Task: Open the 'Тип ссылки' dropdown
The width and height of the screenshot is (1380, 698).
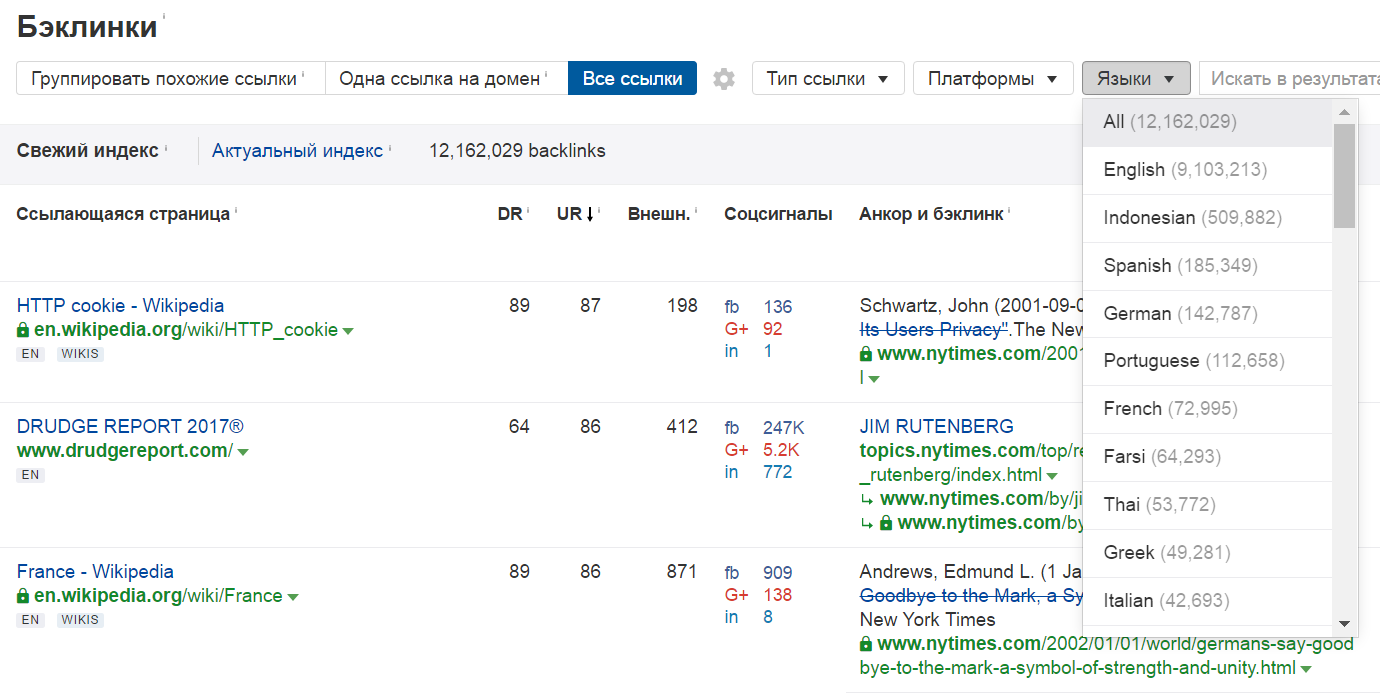Action: pos(828,77)
